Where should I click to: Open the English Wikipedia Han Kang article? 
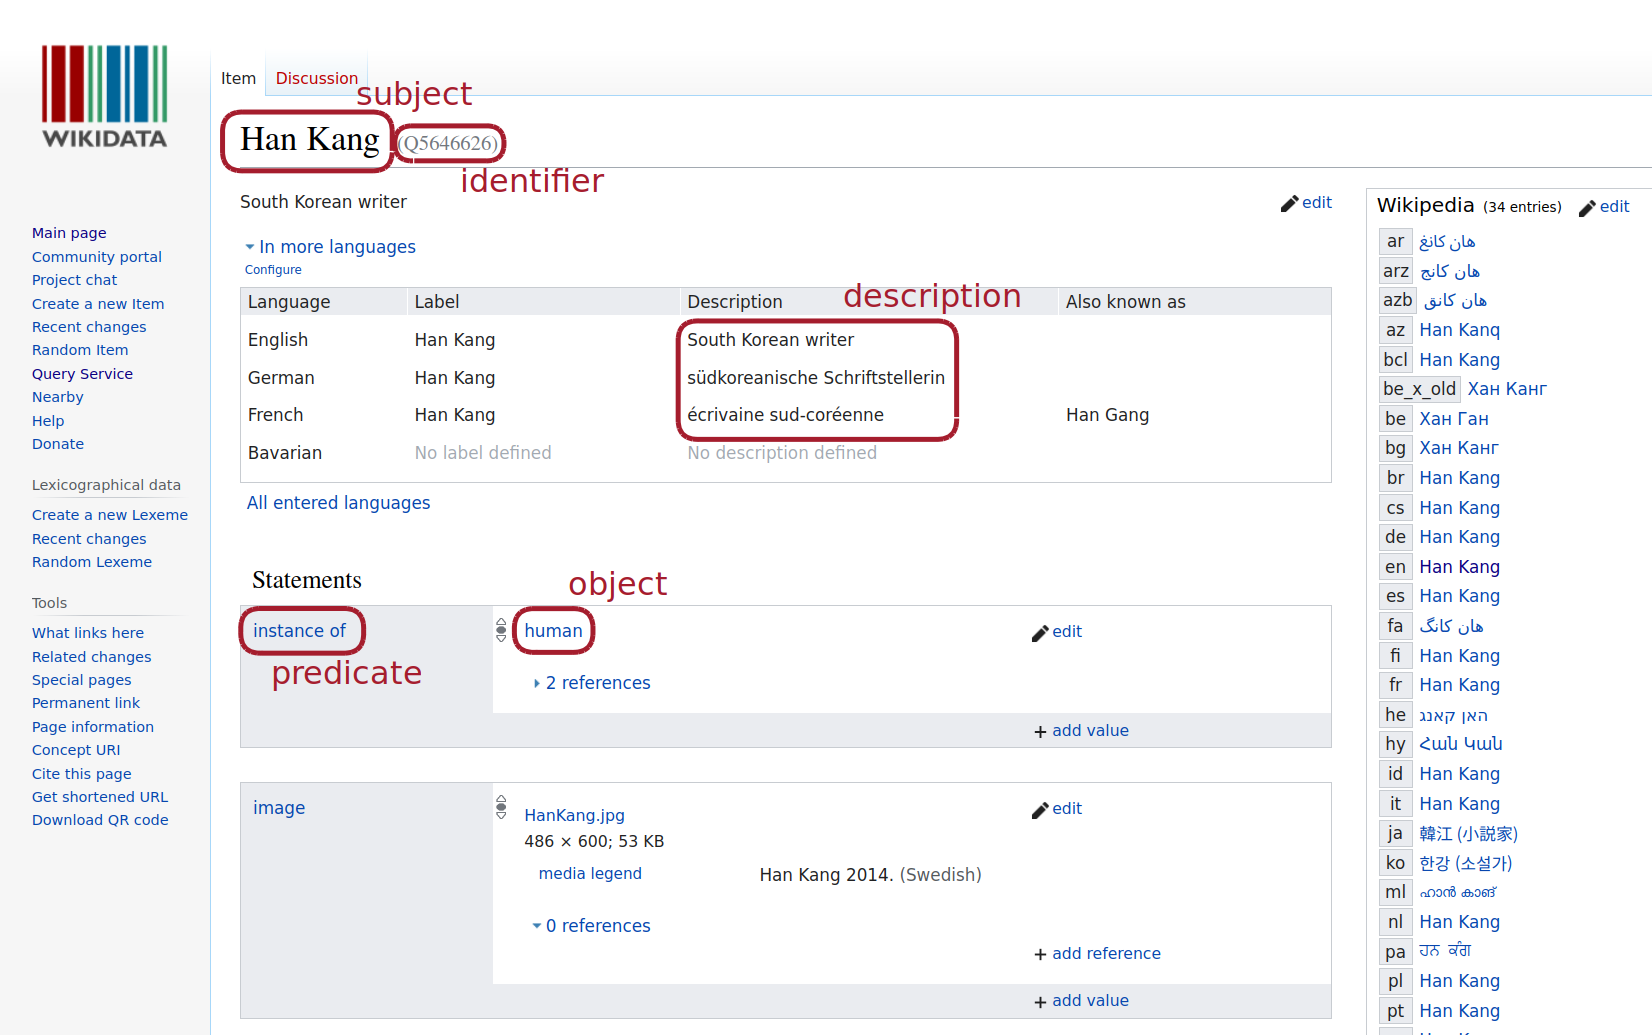pos(1459,567)
